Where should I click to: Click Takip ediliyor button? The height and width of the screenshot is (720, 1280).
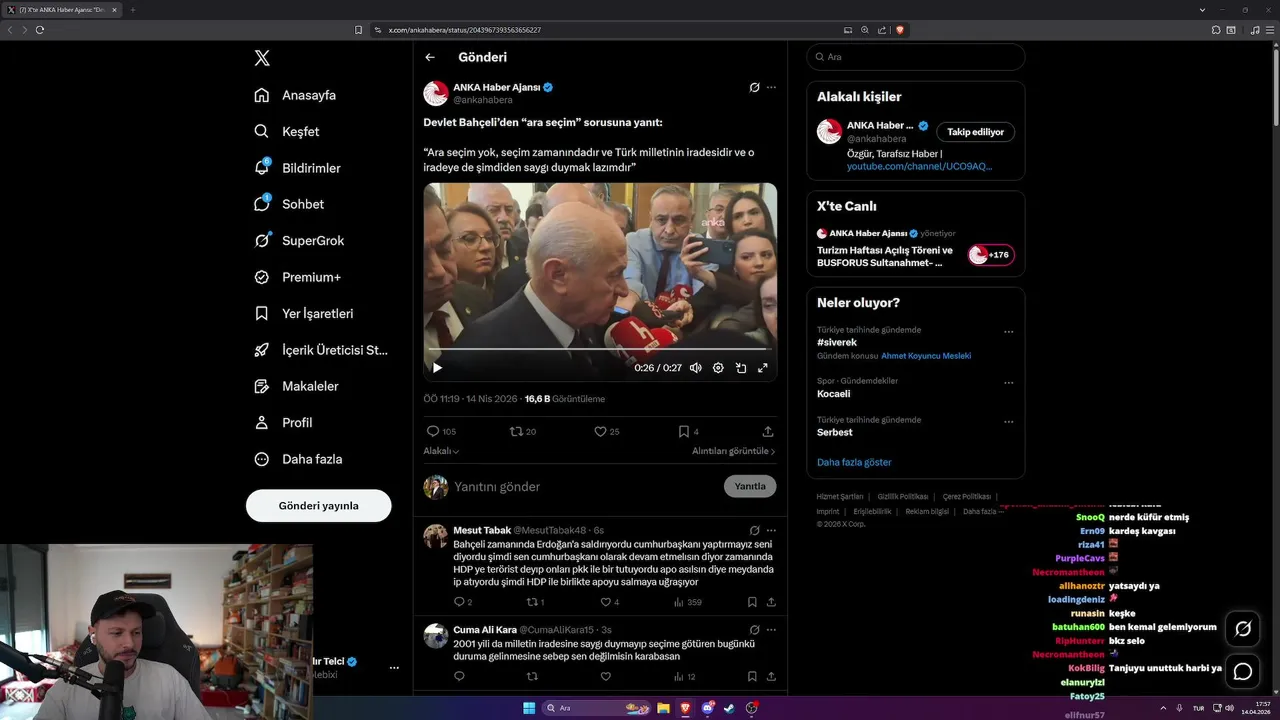coord(975,132)
